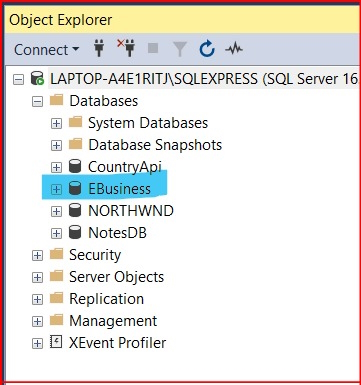This screenshot has height=385, width=361.
Task: Select the Replication folder item
Action: (106, 299)
